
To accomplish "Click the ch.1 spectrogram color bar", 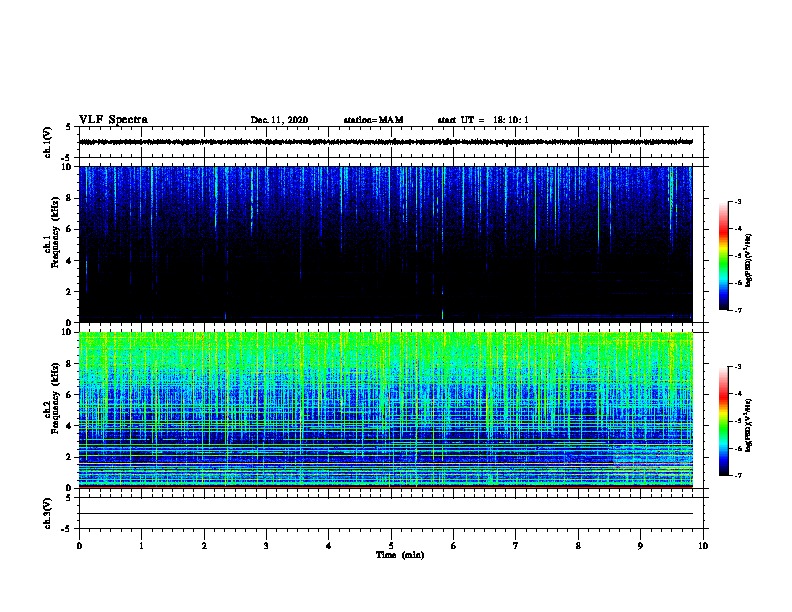I will pyautogui.click(x=724, y=256).
